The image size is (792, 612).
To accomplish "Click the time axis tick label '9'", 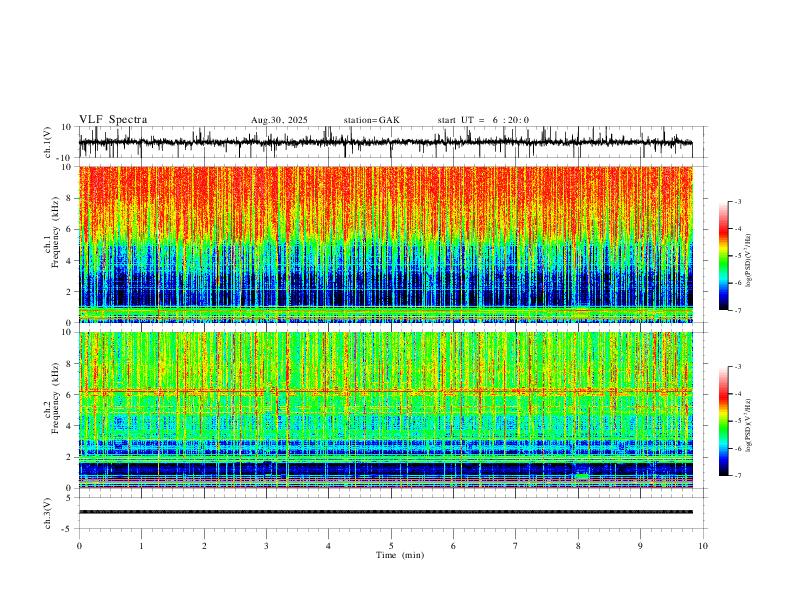I will [x=640, y=546].
